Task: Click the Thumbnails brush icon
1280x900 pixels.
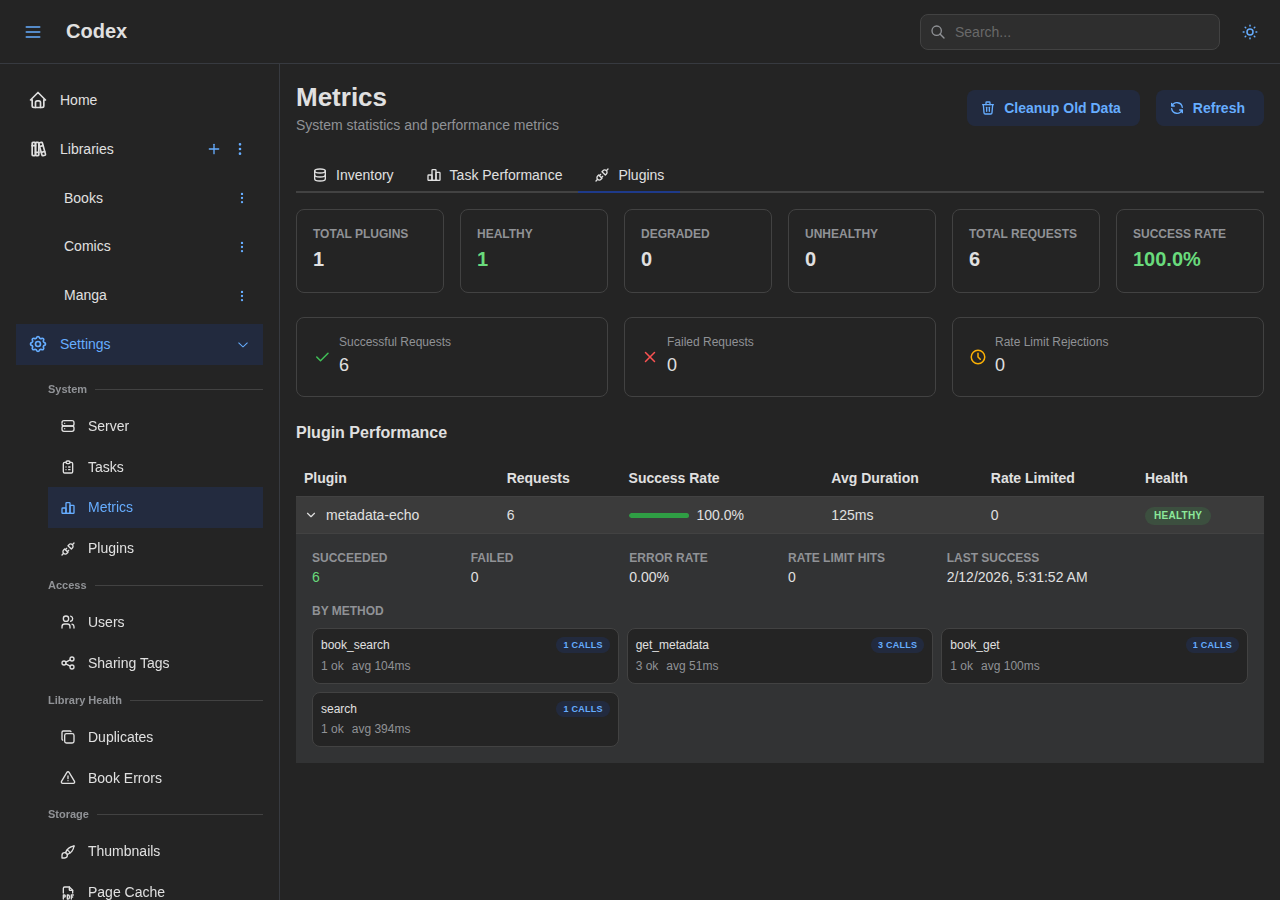Action: [67, 851]
